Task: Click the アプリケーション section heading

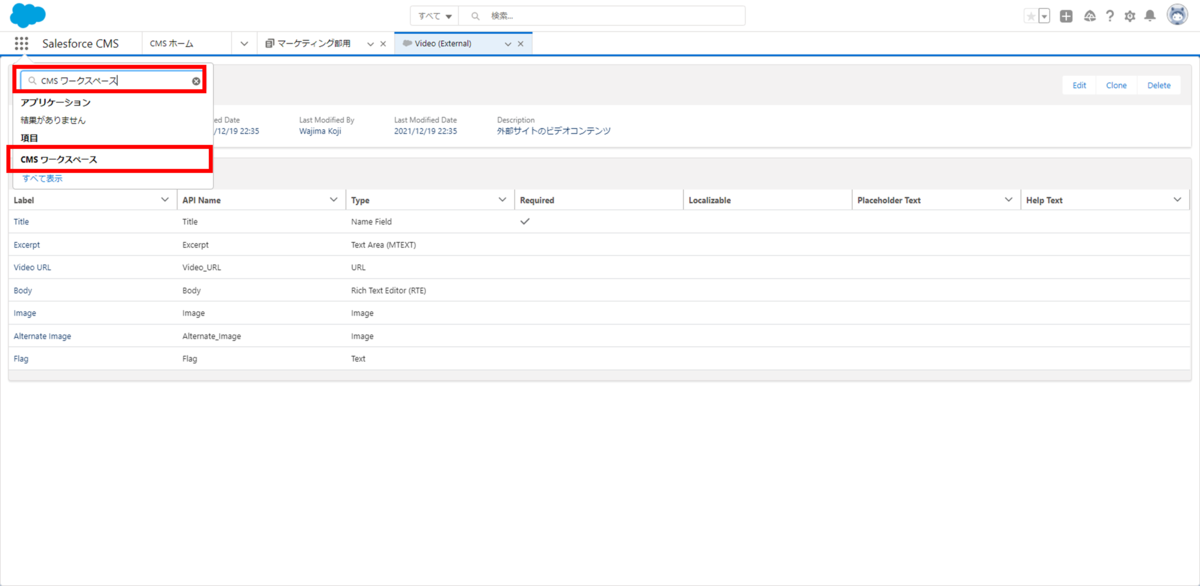Action: (x=56, y=102)
